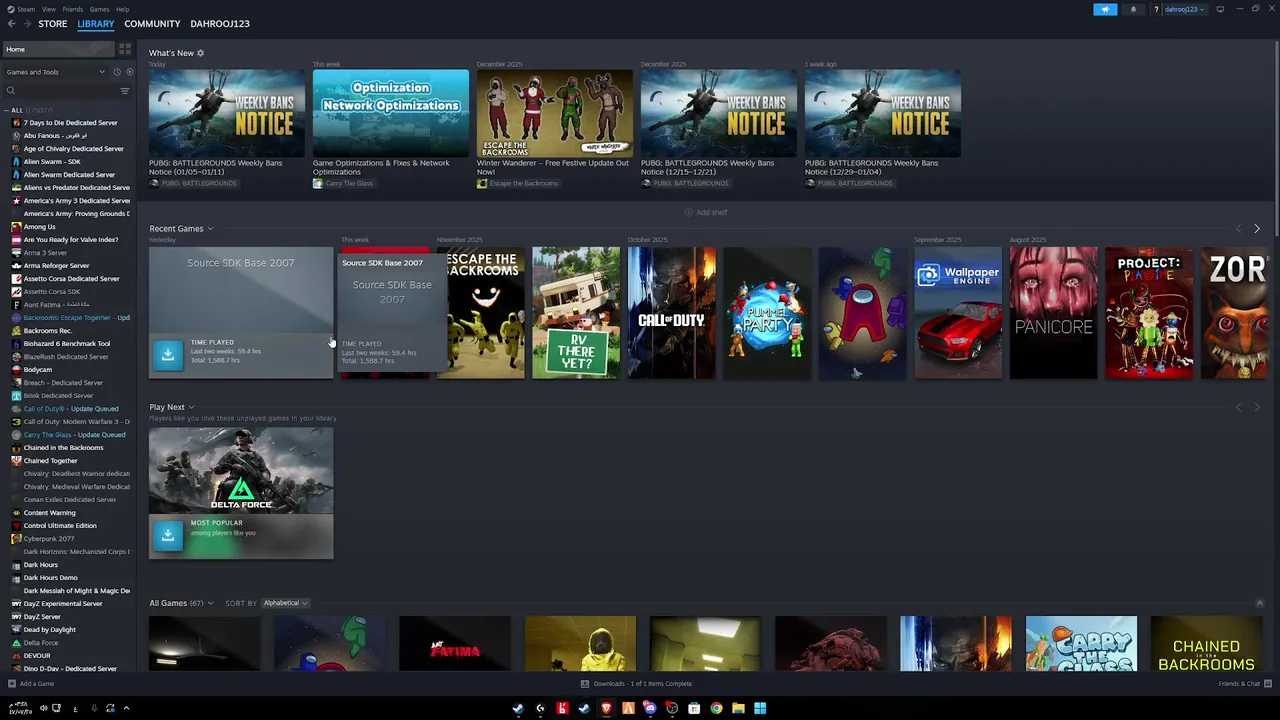The height and width of the screenshot is (720, 1280).
Task: Open Alphabetical sort-by dropdown
Action: (x=285, y=603)
